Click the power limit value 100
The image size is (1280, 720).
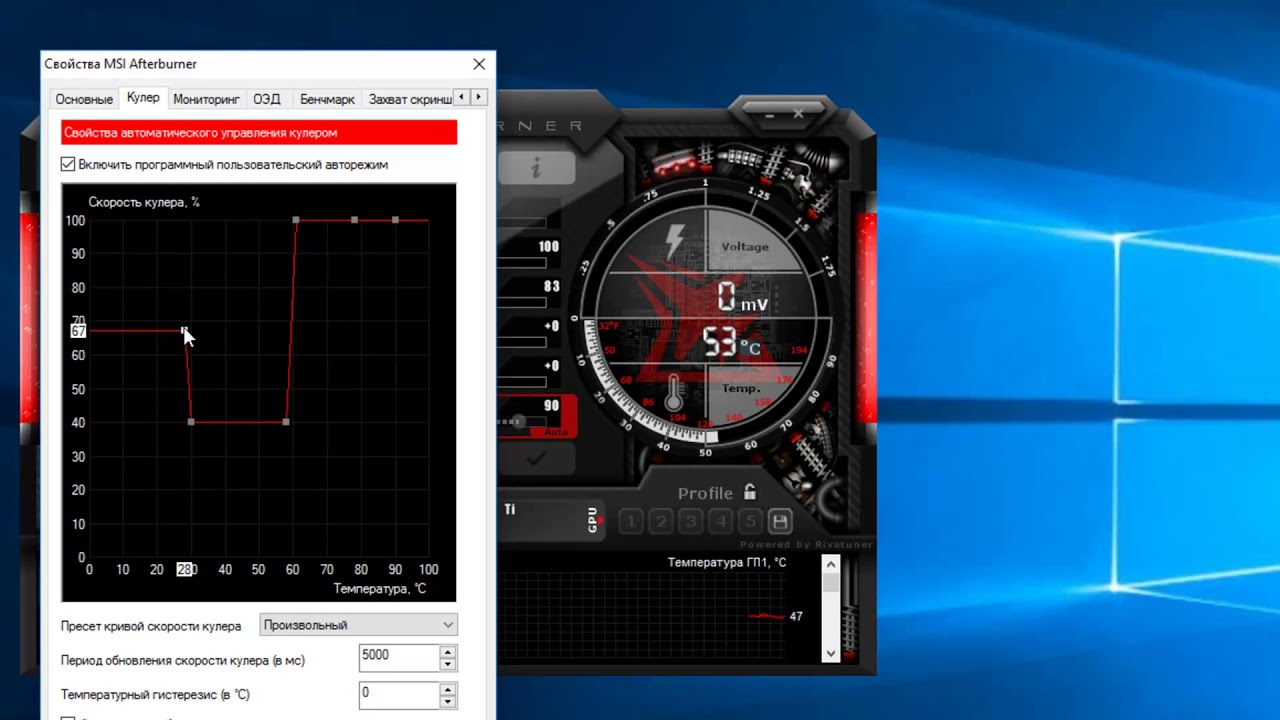pyautogui.click(x=549, y=247)
